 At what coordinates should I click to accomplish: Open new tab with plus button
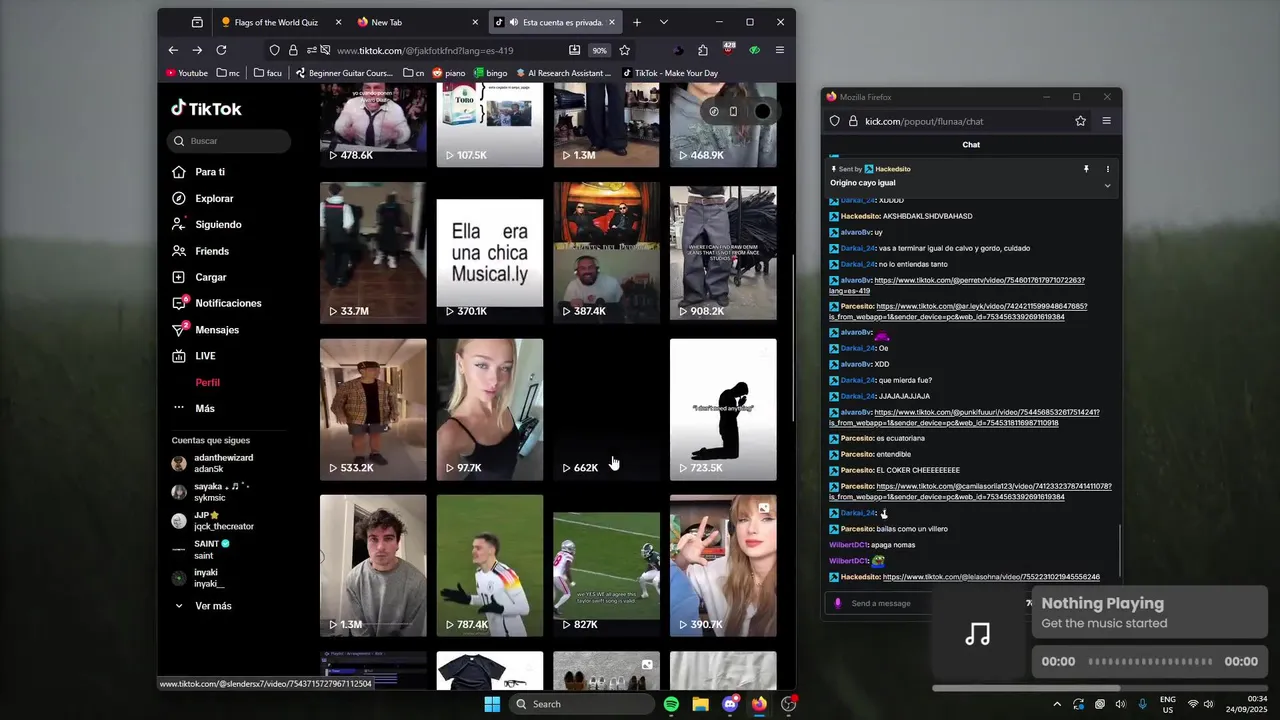(636, 22)
